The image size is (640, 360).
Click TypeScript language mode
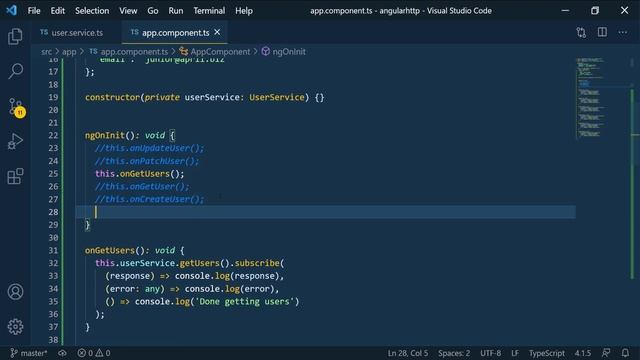pos(547,353)
